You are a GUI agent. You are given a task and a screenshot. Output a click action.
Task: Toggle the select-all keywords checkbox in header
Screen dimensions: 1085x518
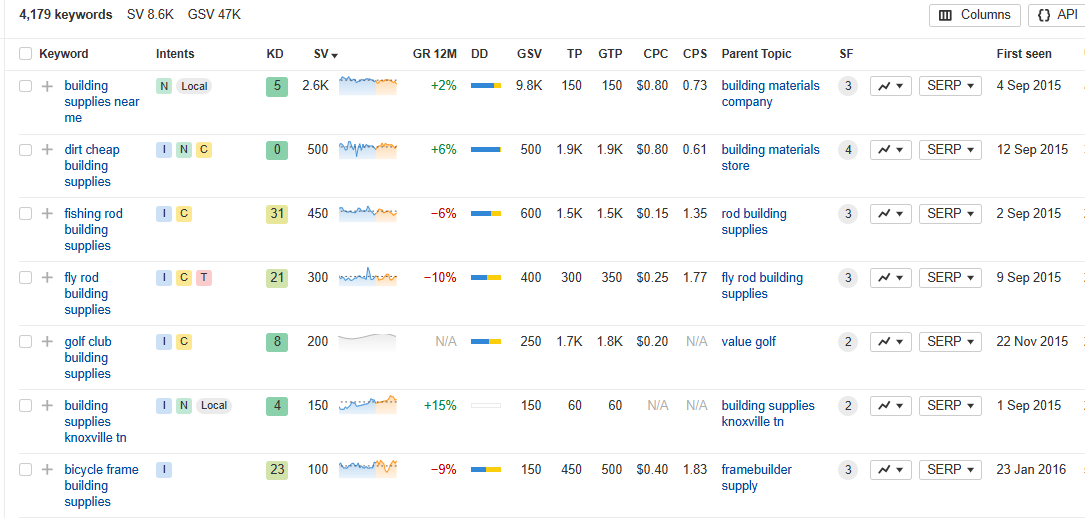pos(26,54)
